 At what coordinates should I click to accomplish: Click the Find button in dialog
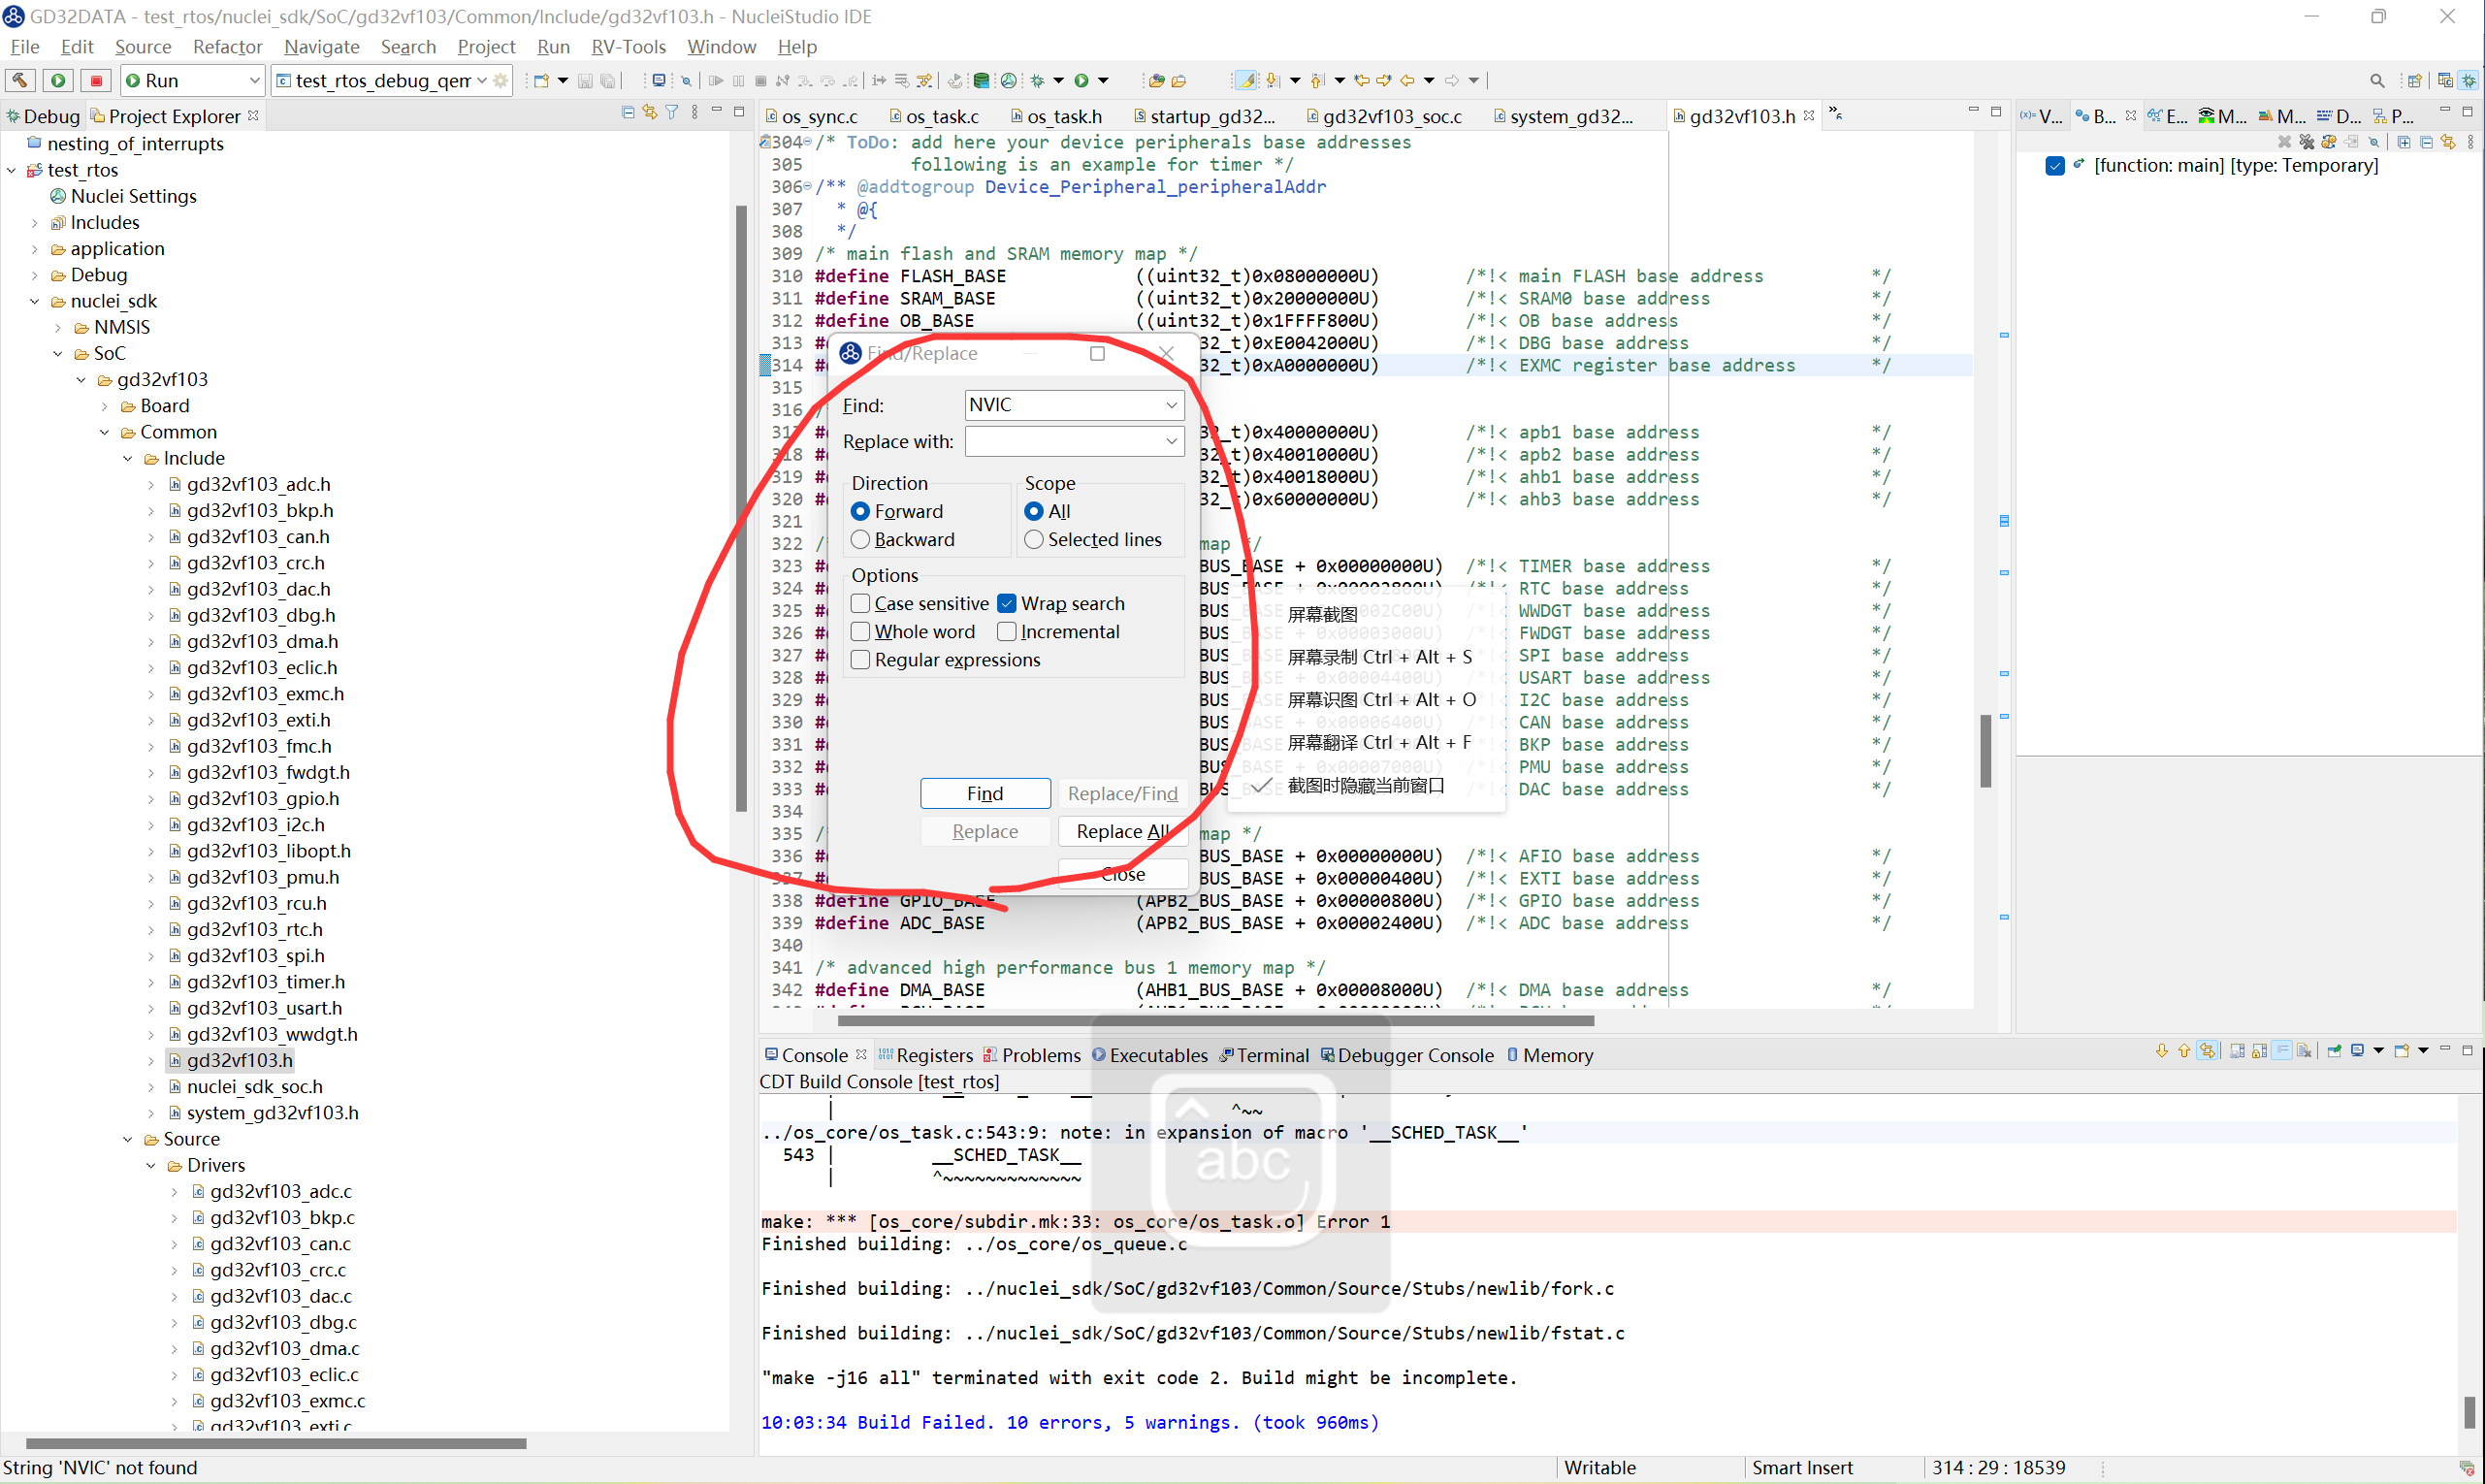coord(984,791)
